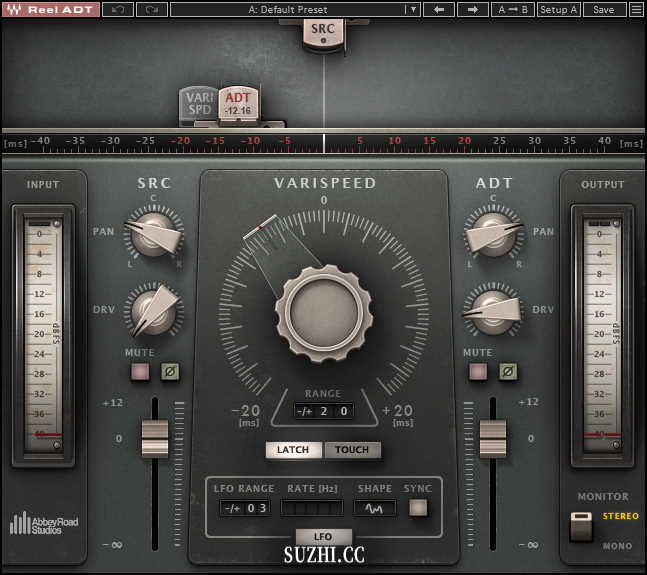Copy settings with the A→B button

coord(514,9)
